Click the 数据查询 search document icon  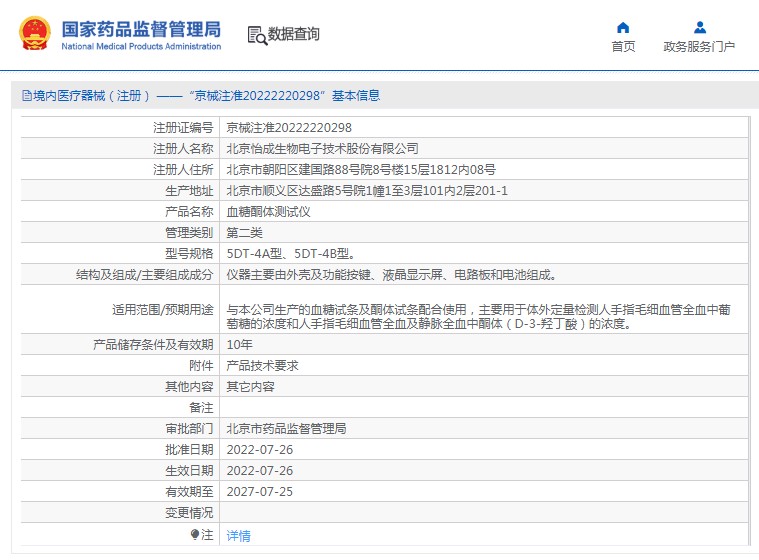pyautogui.click(x=257, y=36)
